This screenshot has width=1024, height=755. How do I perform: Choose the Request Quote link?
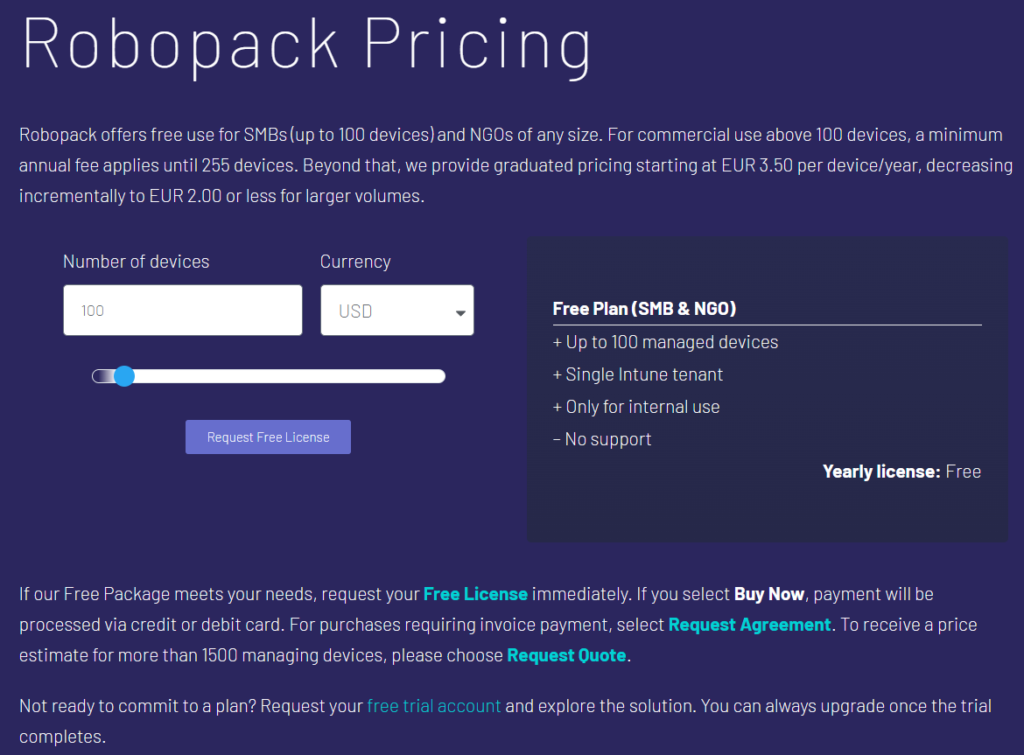click(566, 655)
